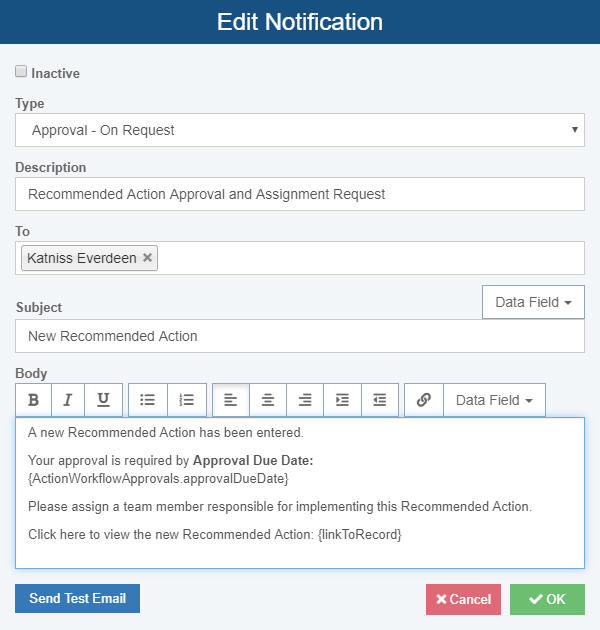Screen dimensions: 600x630
Task: Click the Send Test Email button
Action: [77, 598]
